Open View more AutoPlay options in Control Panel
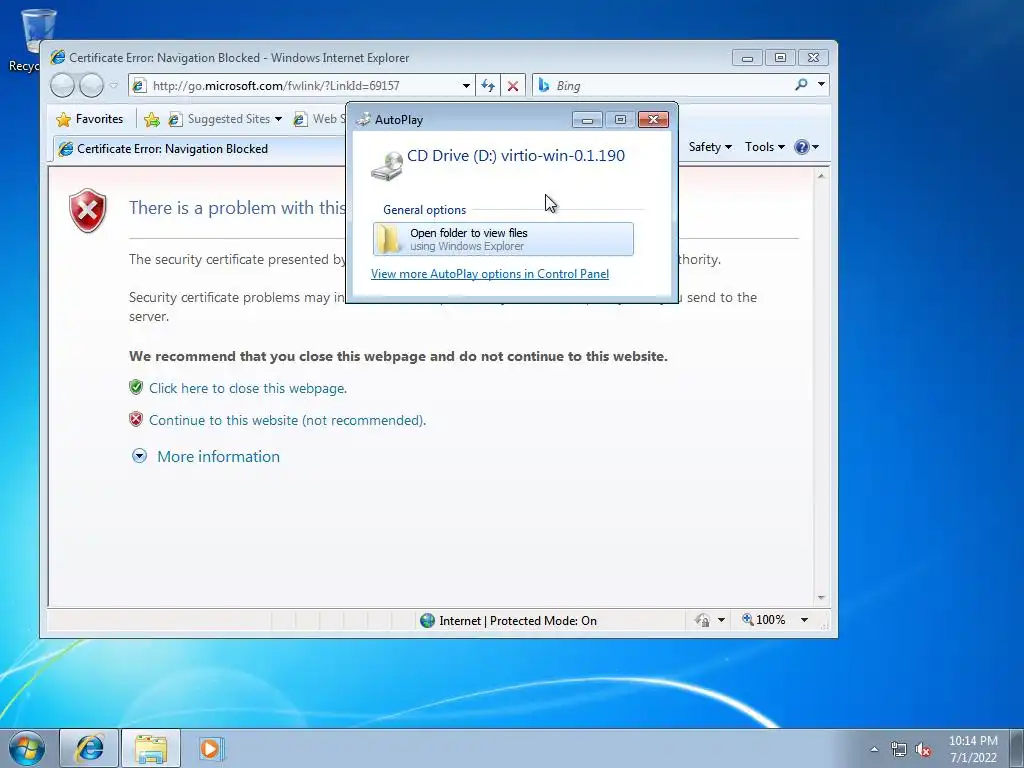The height and width of the screenshot is (768, 1024). click(x=490, y=274)
